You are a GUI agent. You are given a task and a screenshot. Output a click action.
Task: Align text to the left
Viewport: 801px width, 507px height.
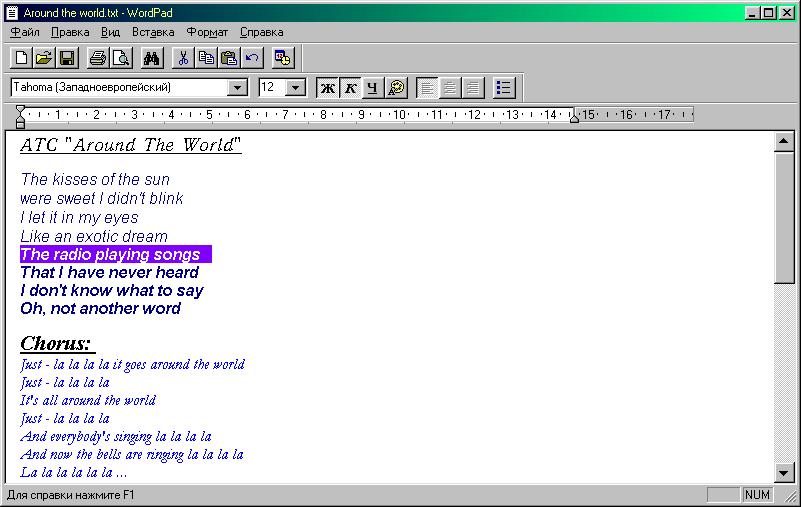(427, 88)
